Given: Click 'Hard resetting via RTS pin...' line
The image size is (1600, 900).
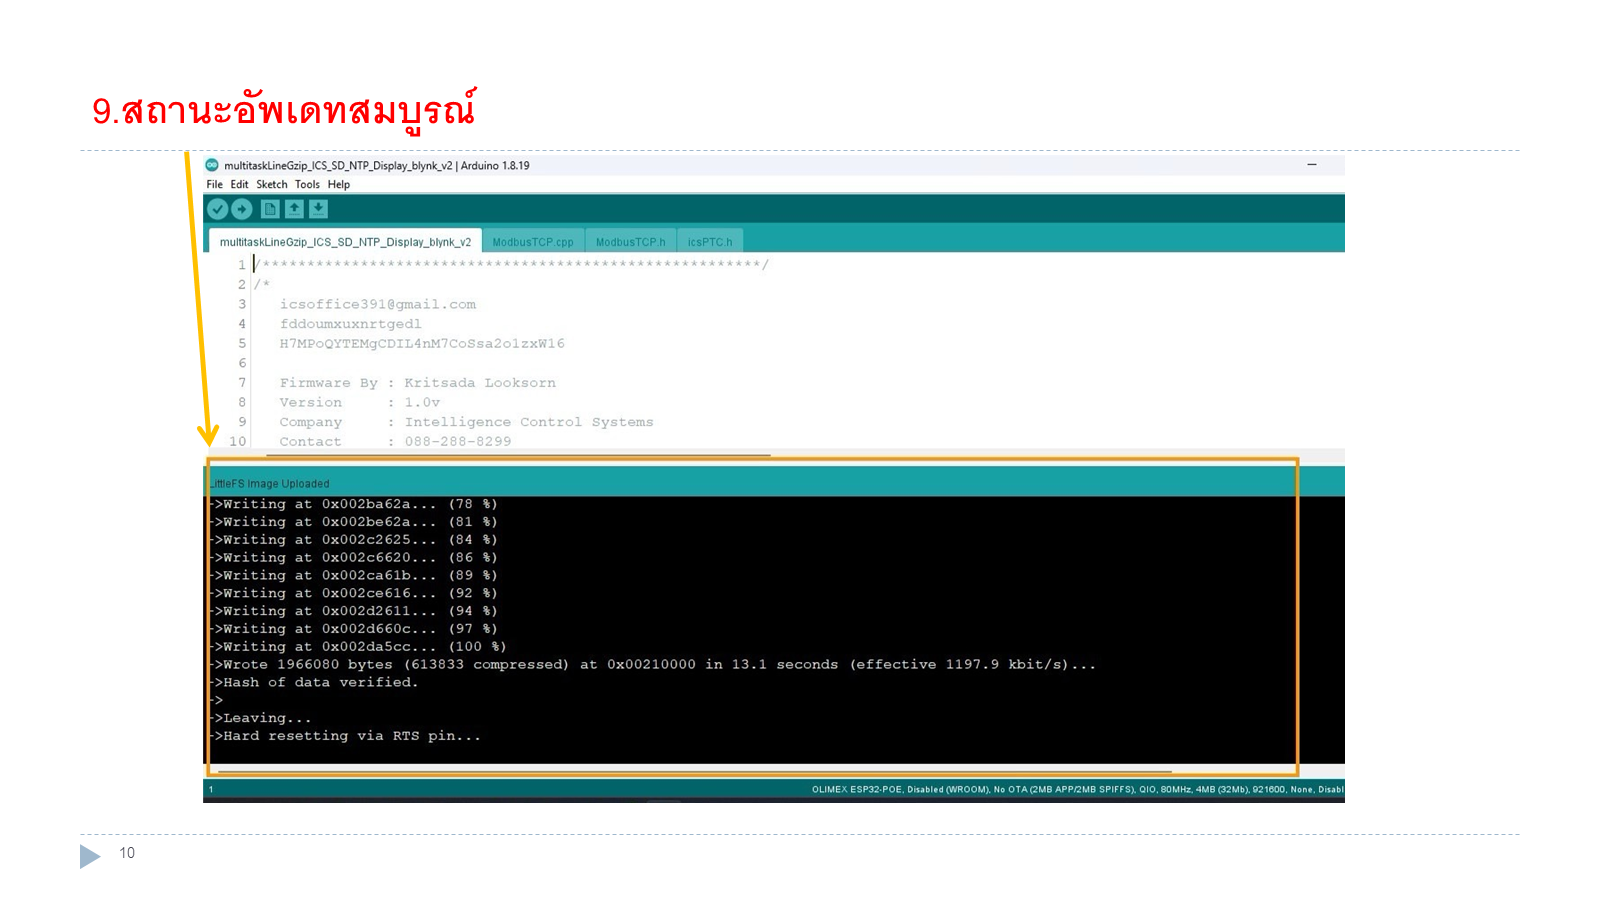Looking at the screenshot, I should (x=347, y=736).
